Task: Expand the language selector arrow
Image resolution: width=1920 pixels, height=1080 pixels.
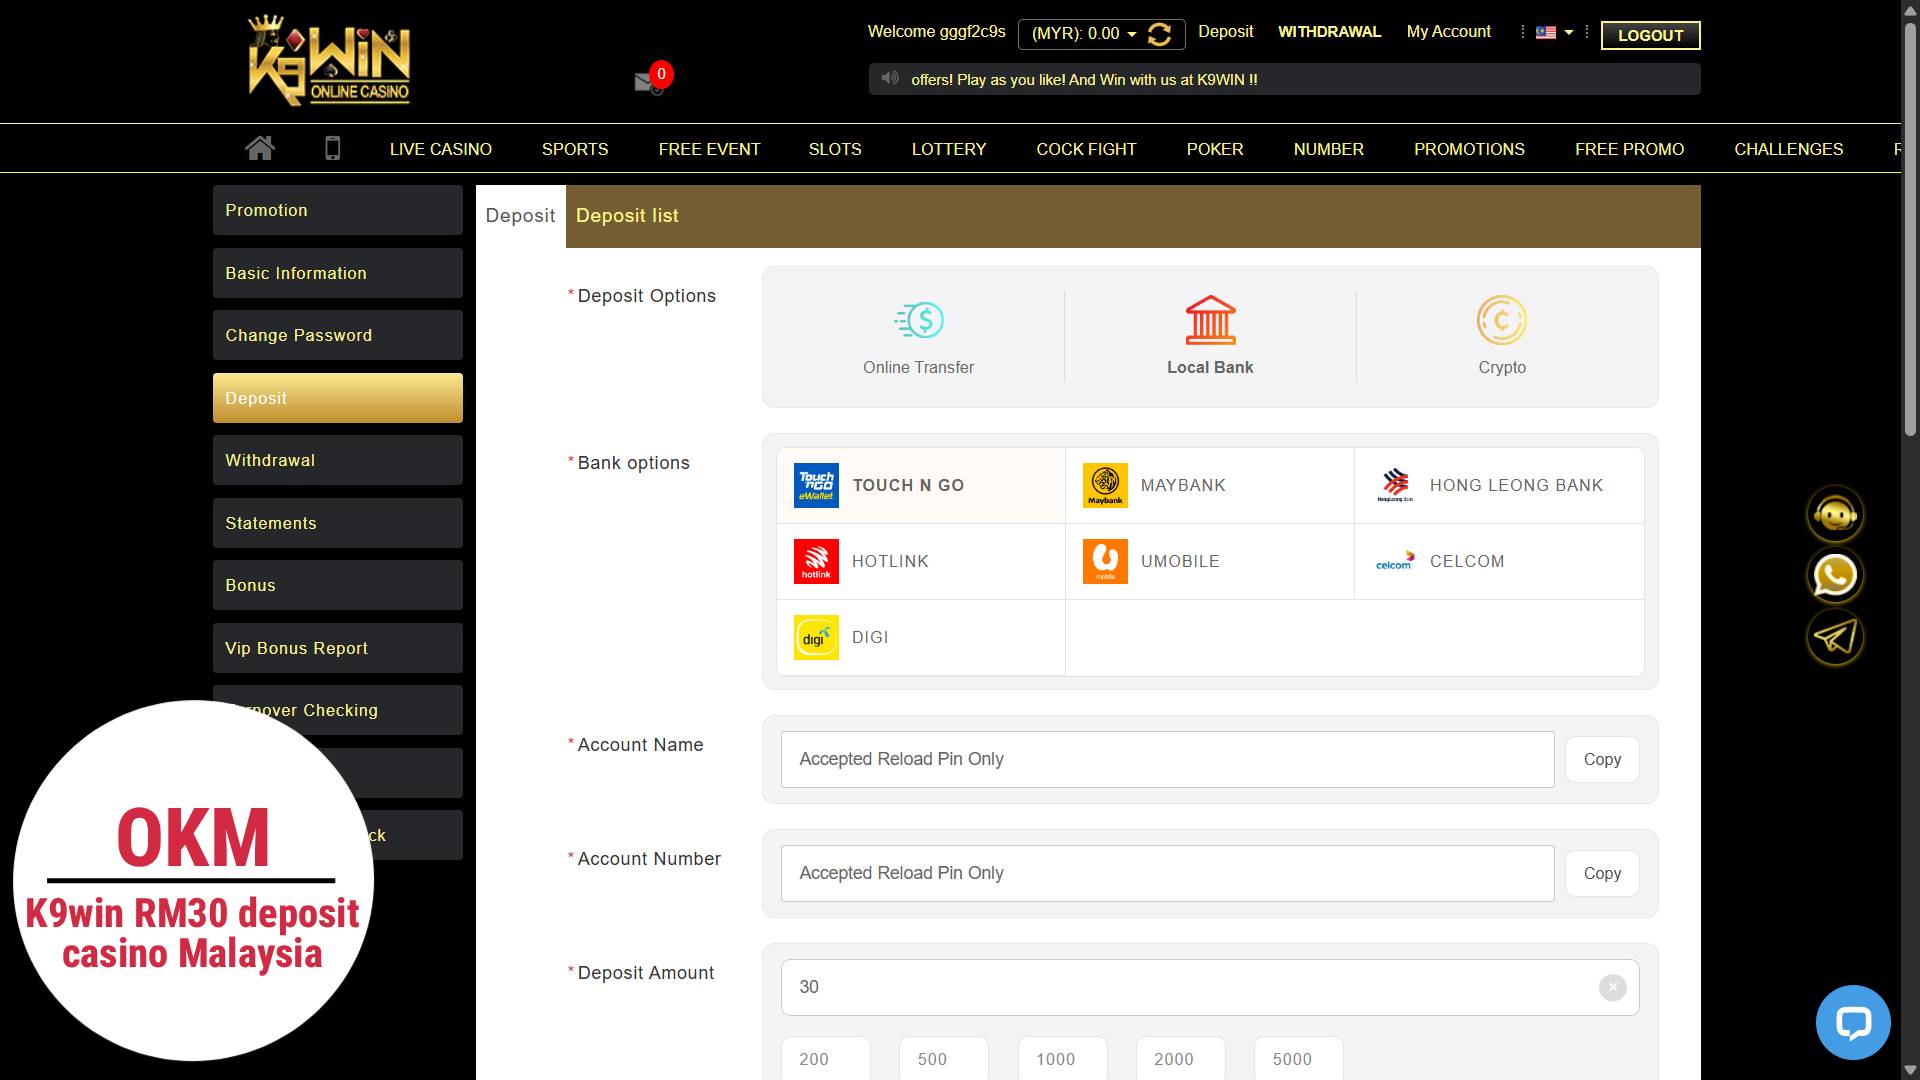Action: [1569, 32]
